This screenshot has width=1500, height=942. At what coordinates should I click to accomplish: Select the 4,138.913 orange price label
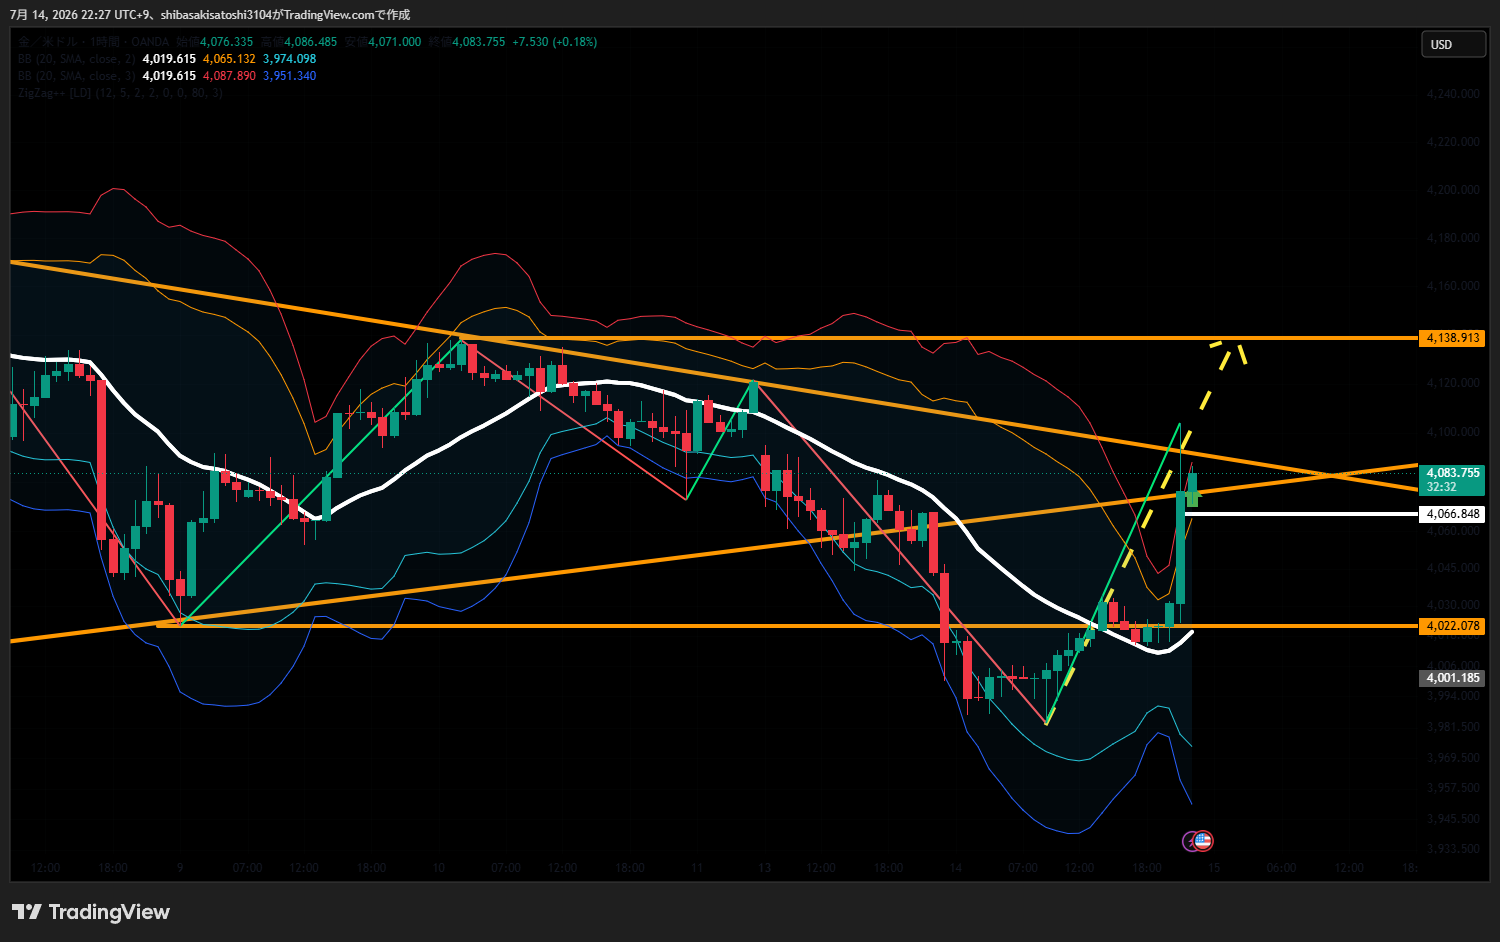click(1452, 338)
